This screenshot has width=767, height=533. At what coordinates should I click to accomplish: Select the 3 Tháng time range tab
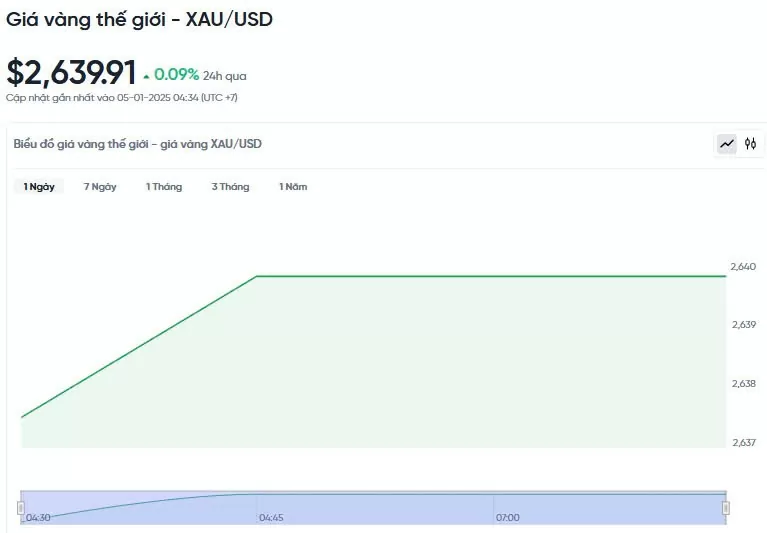230,187
